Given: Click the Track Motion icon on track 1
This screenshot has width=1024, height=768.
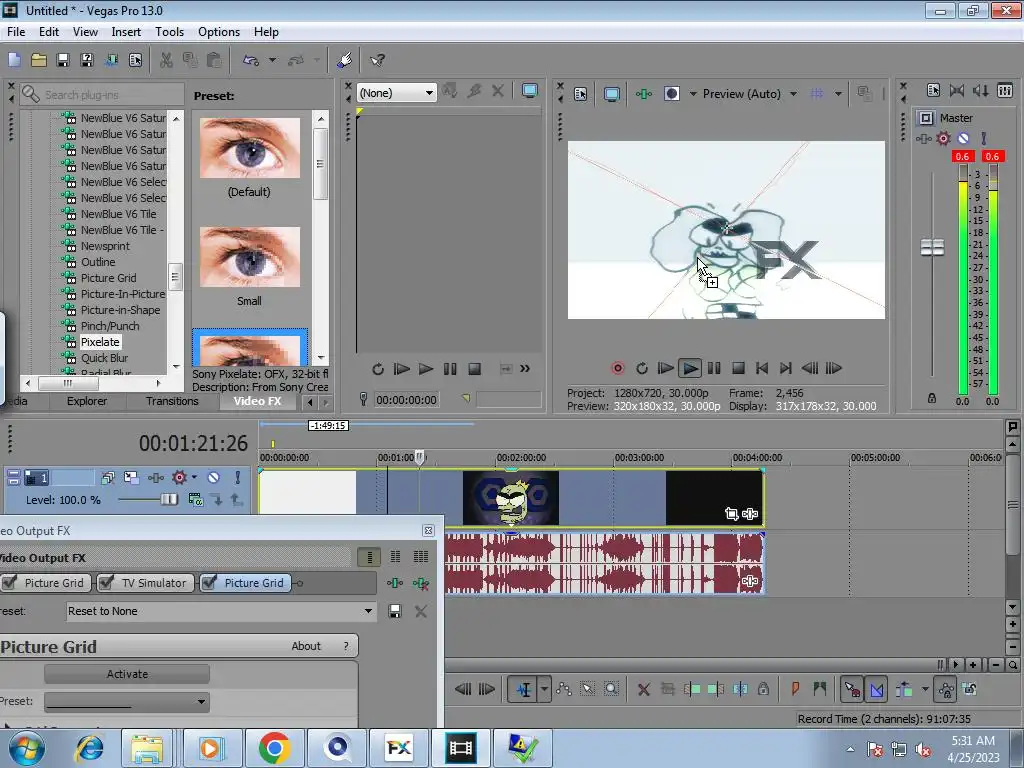Looking at the screenshot, I should pos(131,477).
